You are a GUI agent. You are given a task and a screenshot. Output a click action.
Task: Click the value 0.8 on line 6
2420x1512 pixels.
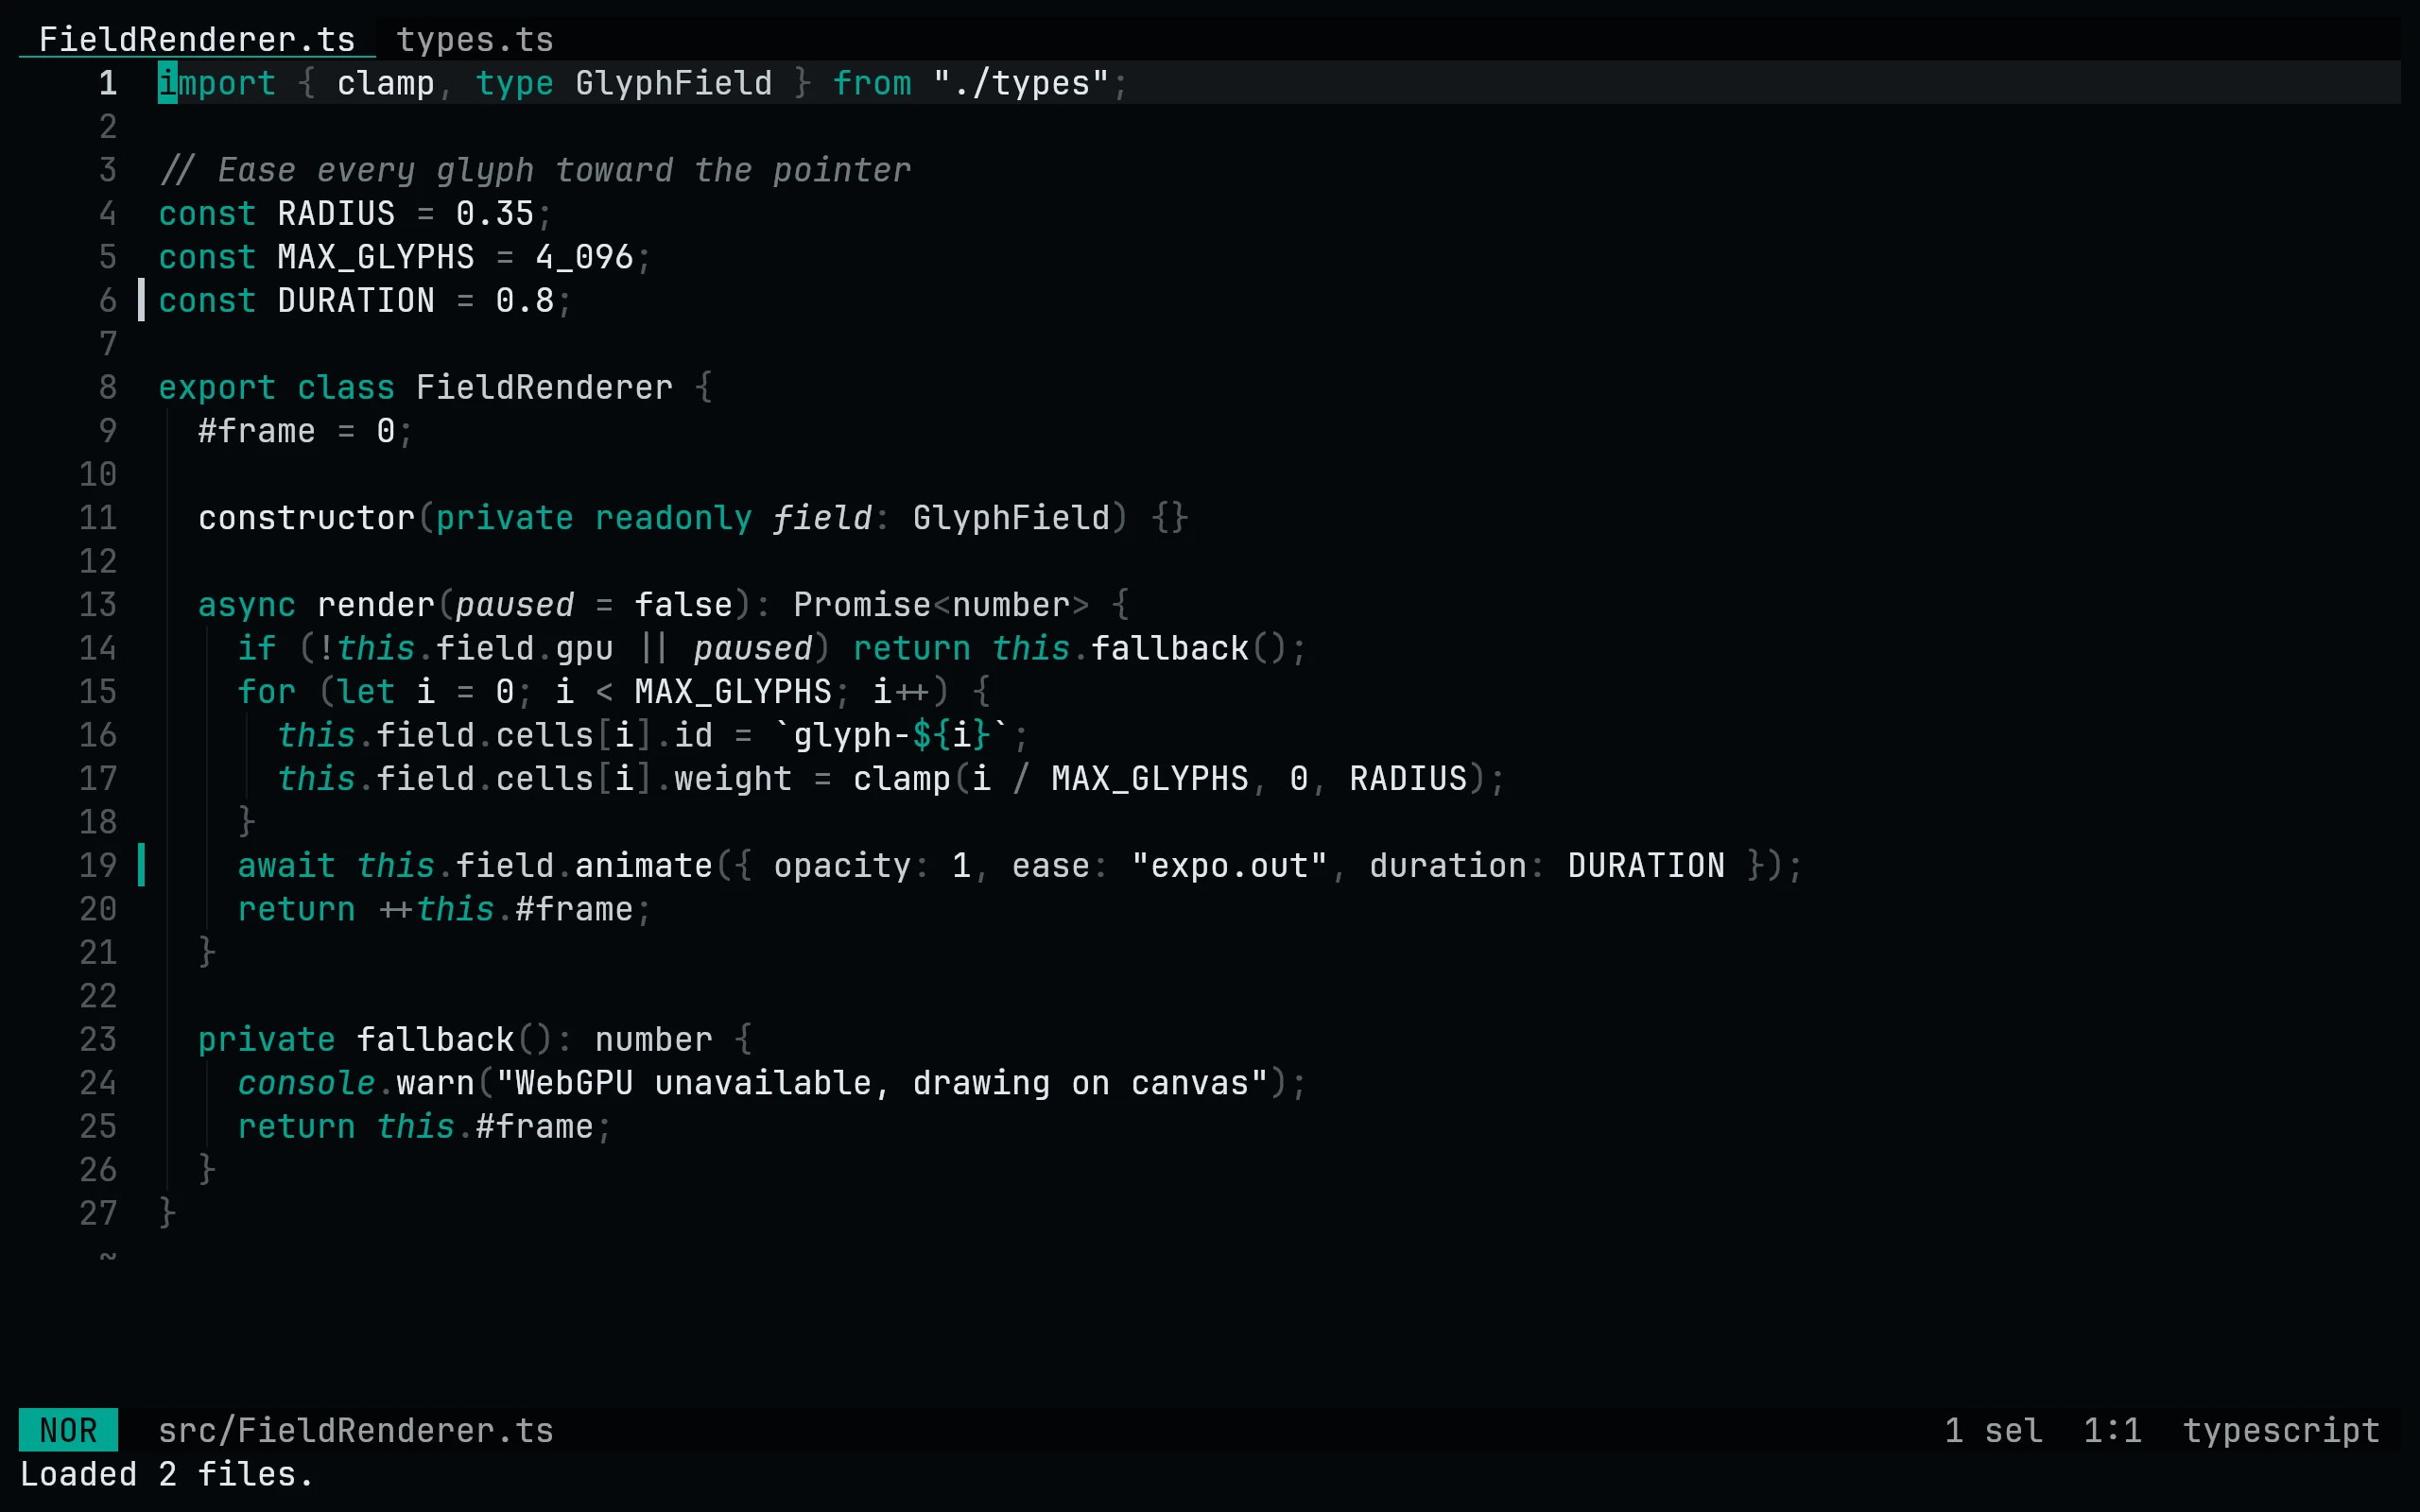524,300
